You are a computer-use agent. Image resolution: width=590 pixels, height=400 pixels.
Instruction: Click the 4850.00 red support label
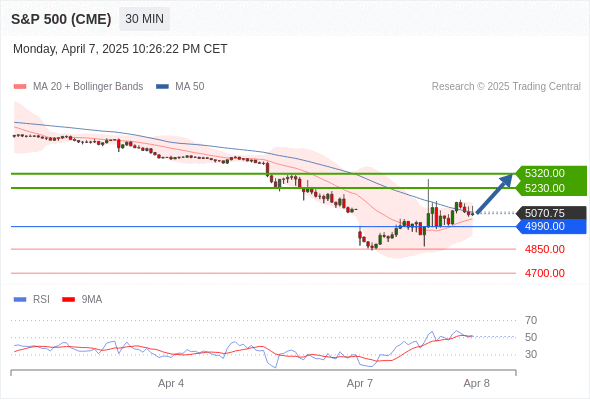[544, 249]
